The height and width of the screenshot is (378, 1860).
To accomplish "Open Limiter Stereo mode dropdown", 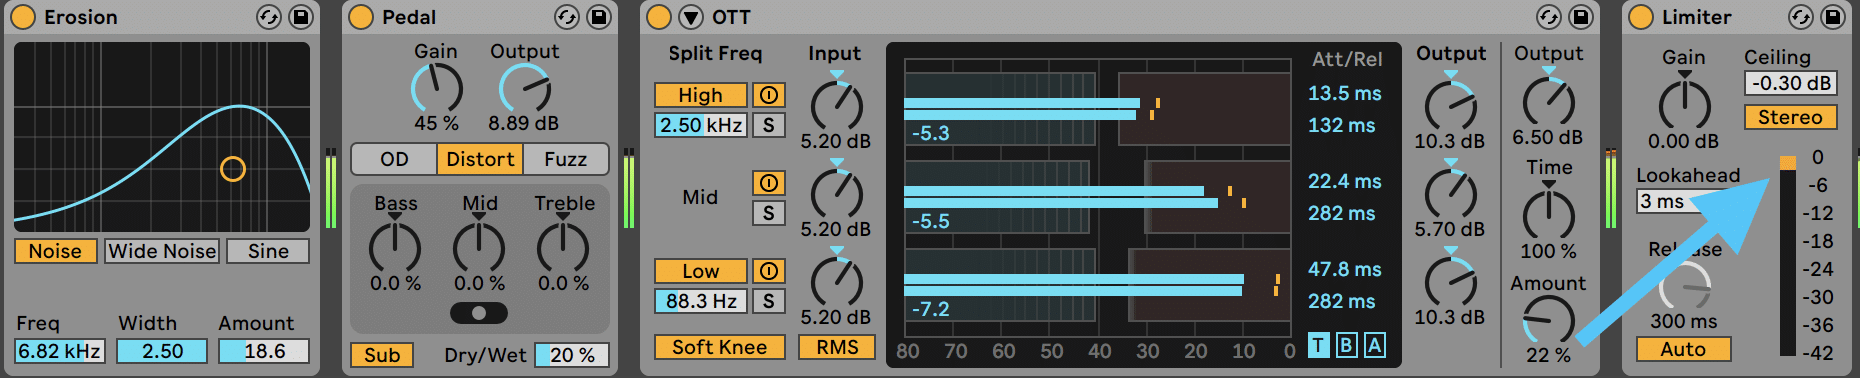I will (1791, 117).
